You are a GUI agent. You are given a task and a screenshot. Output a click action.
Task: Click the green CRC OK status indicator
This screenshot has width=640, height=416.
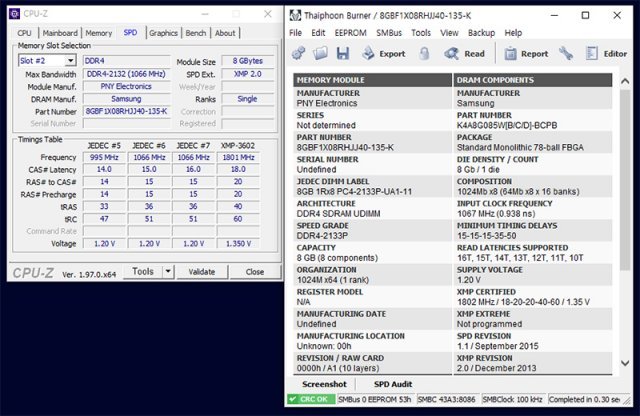coord(311,400)
